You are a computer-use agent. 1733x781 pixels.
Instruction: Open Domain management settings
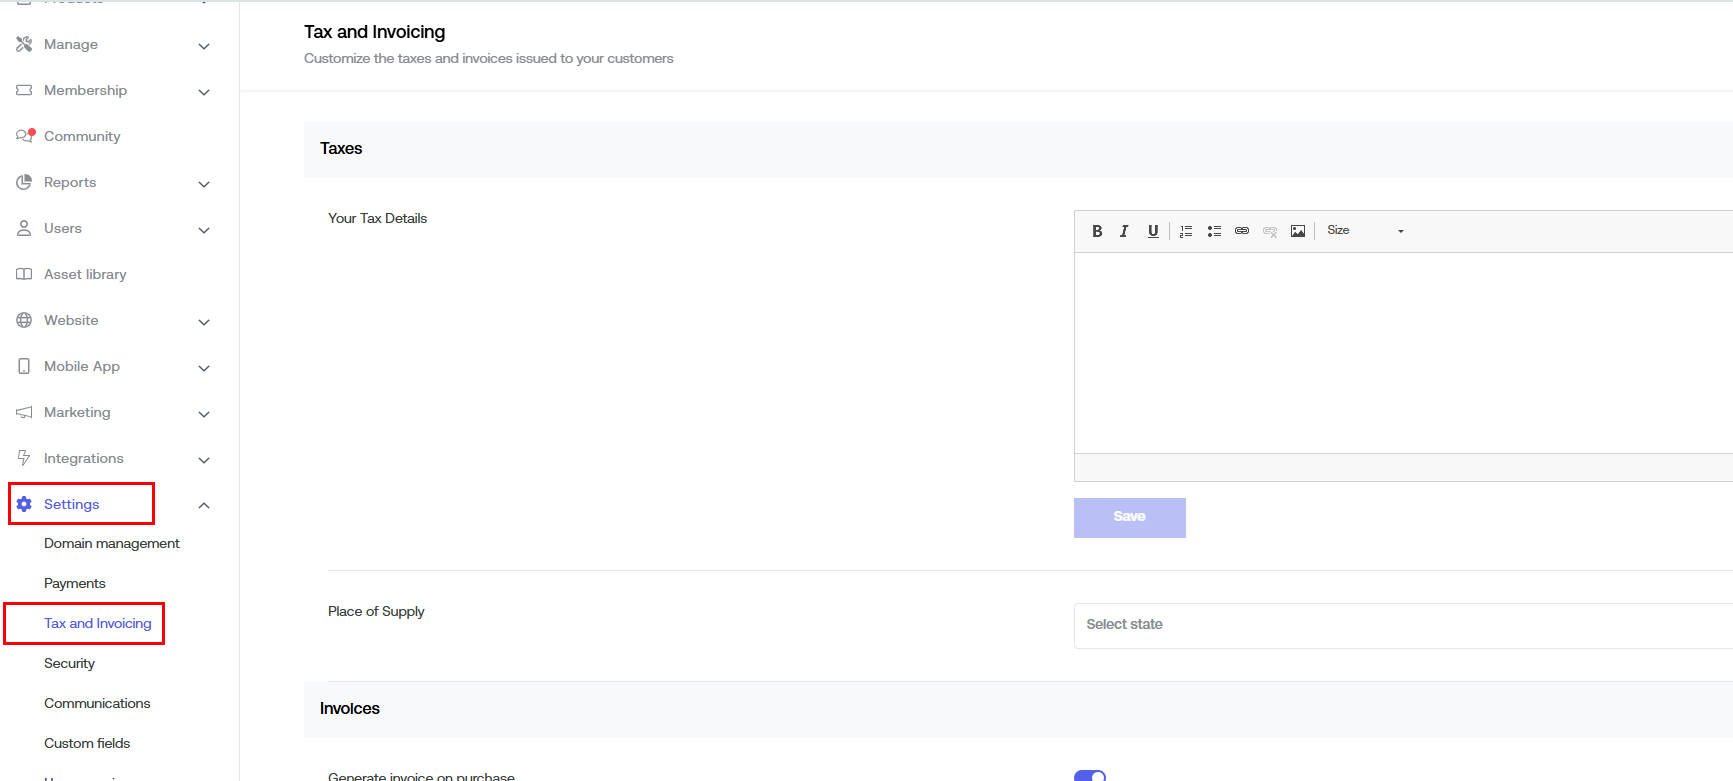[x=112, y=543]
